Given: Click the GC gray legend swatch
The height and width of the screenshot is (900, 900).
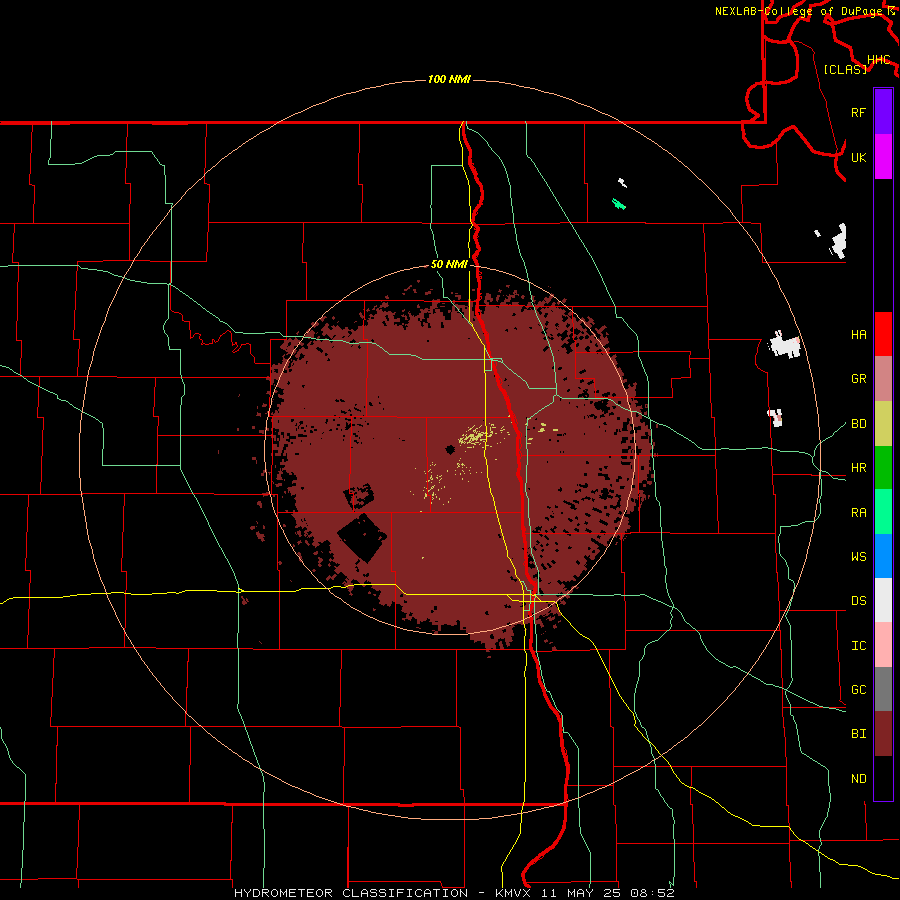Looking at the screenshot, I should (883, 689).
